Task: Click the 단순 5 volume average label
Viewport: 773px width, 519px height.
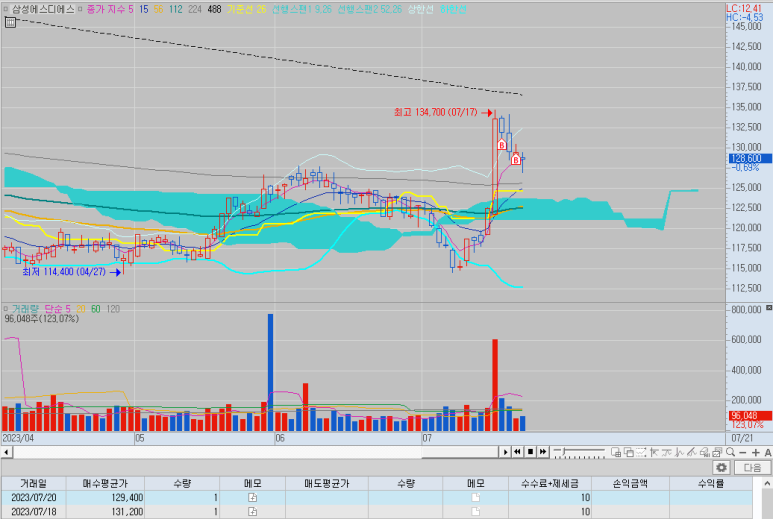Action: coord(57,309)
